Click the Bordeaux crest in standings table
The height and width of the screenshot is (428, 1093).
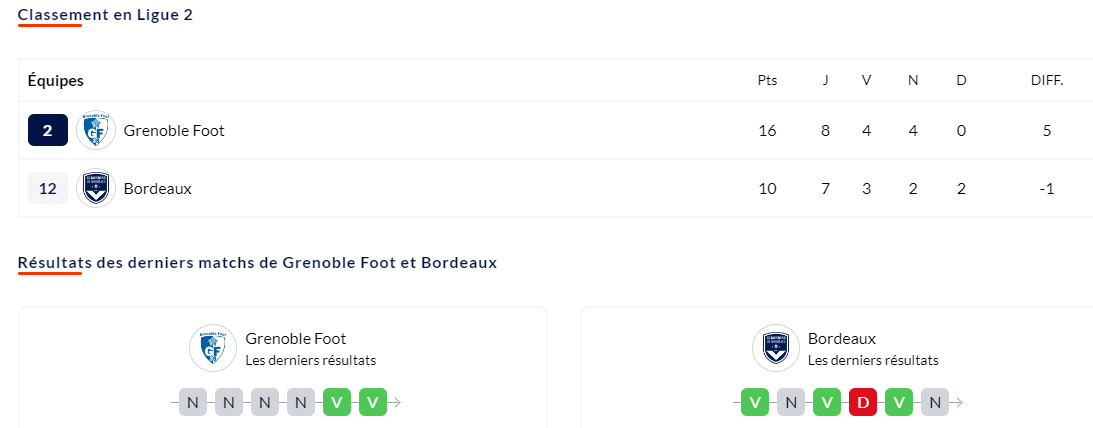[x=96, y=188]
